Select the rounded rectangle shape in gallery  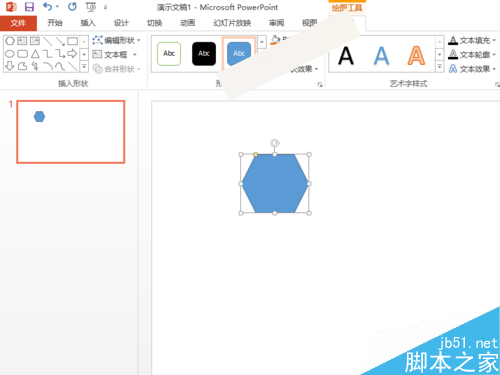tap(22, 54)
